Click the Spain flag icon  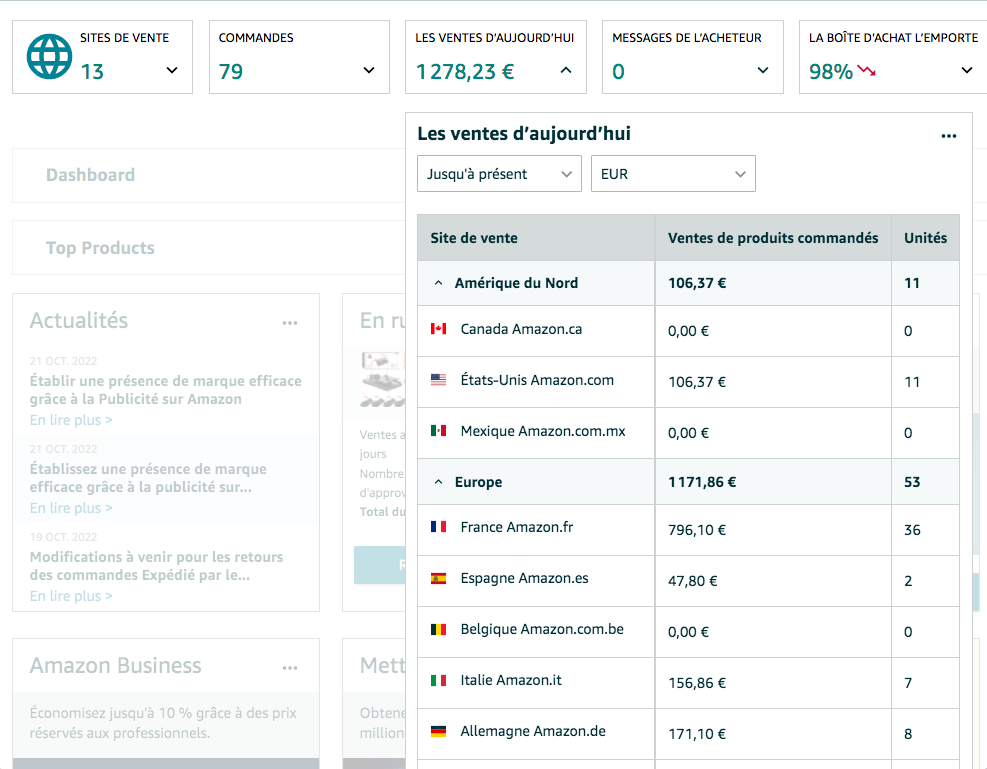(x=439, y=578)
